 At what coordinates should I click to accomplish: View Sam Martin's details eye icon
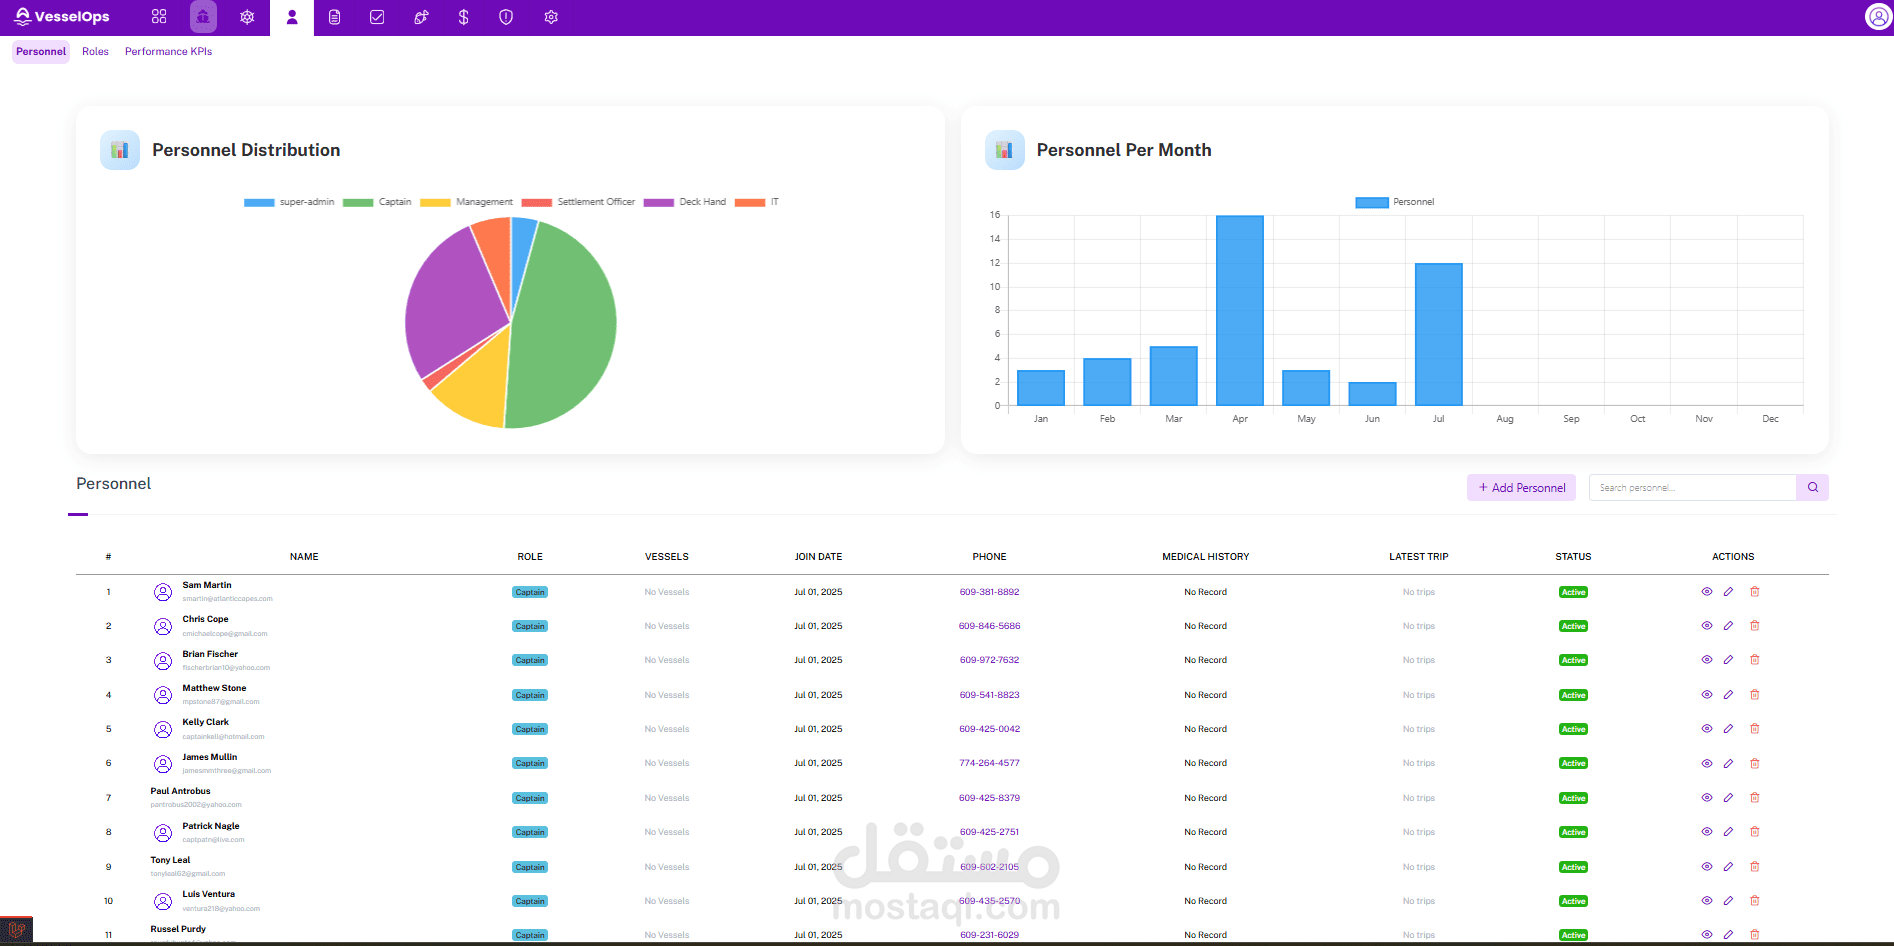[1707, 592]
